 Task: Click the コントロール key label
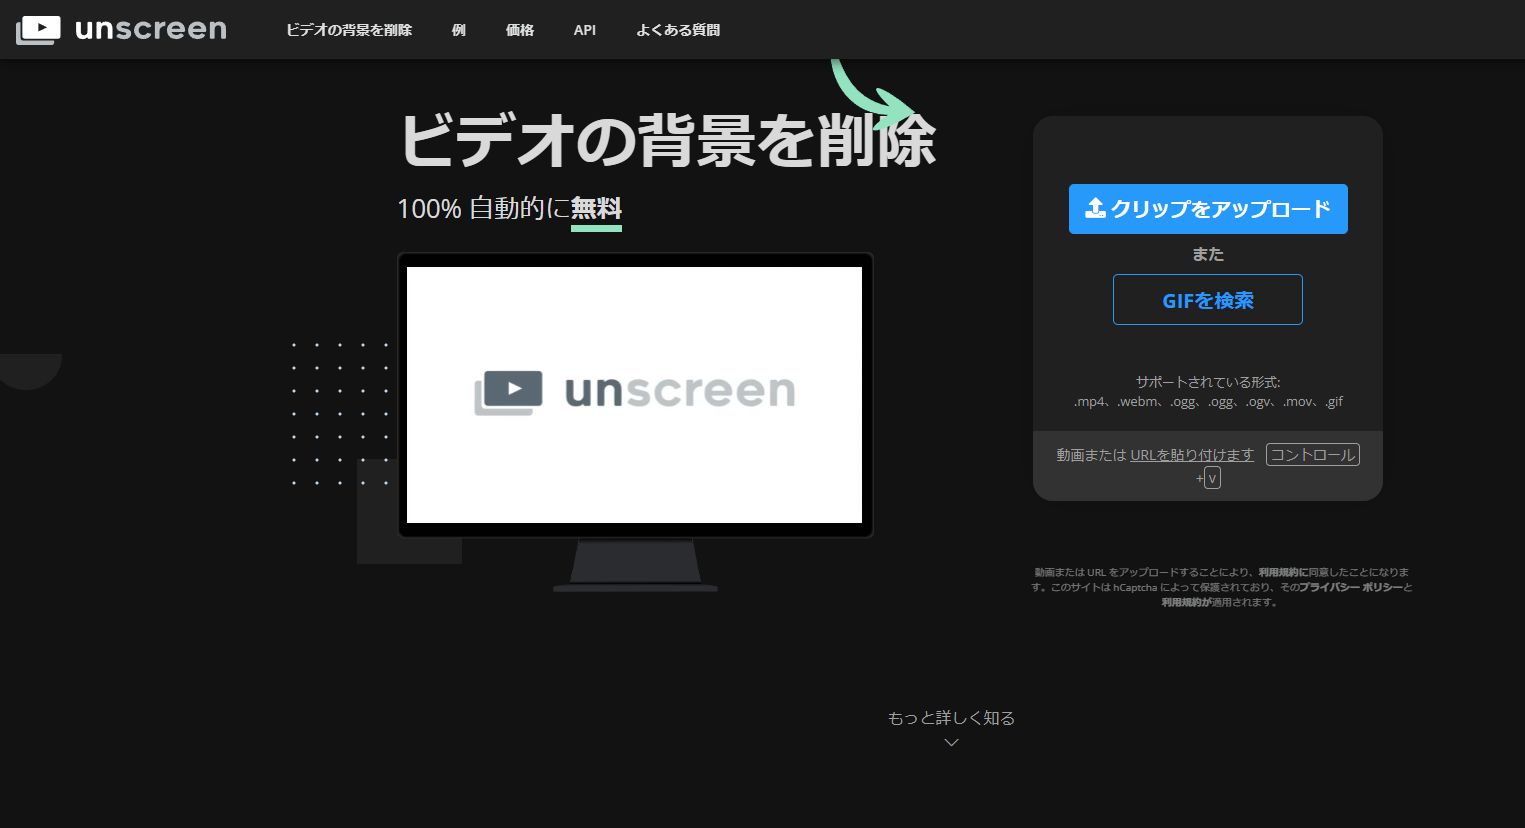[1313, 455]
